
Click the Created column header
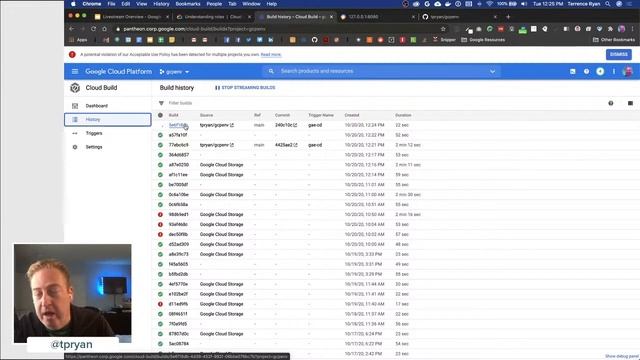(x=352, y=115)
